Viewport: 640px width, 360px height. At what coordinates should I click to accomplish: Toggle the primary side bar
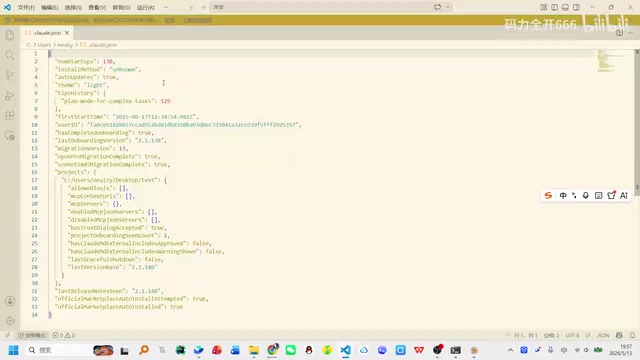555,7
